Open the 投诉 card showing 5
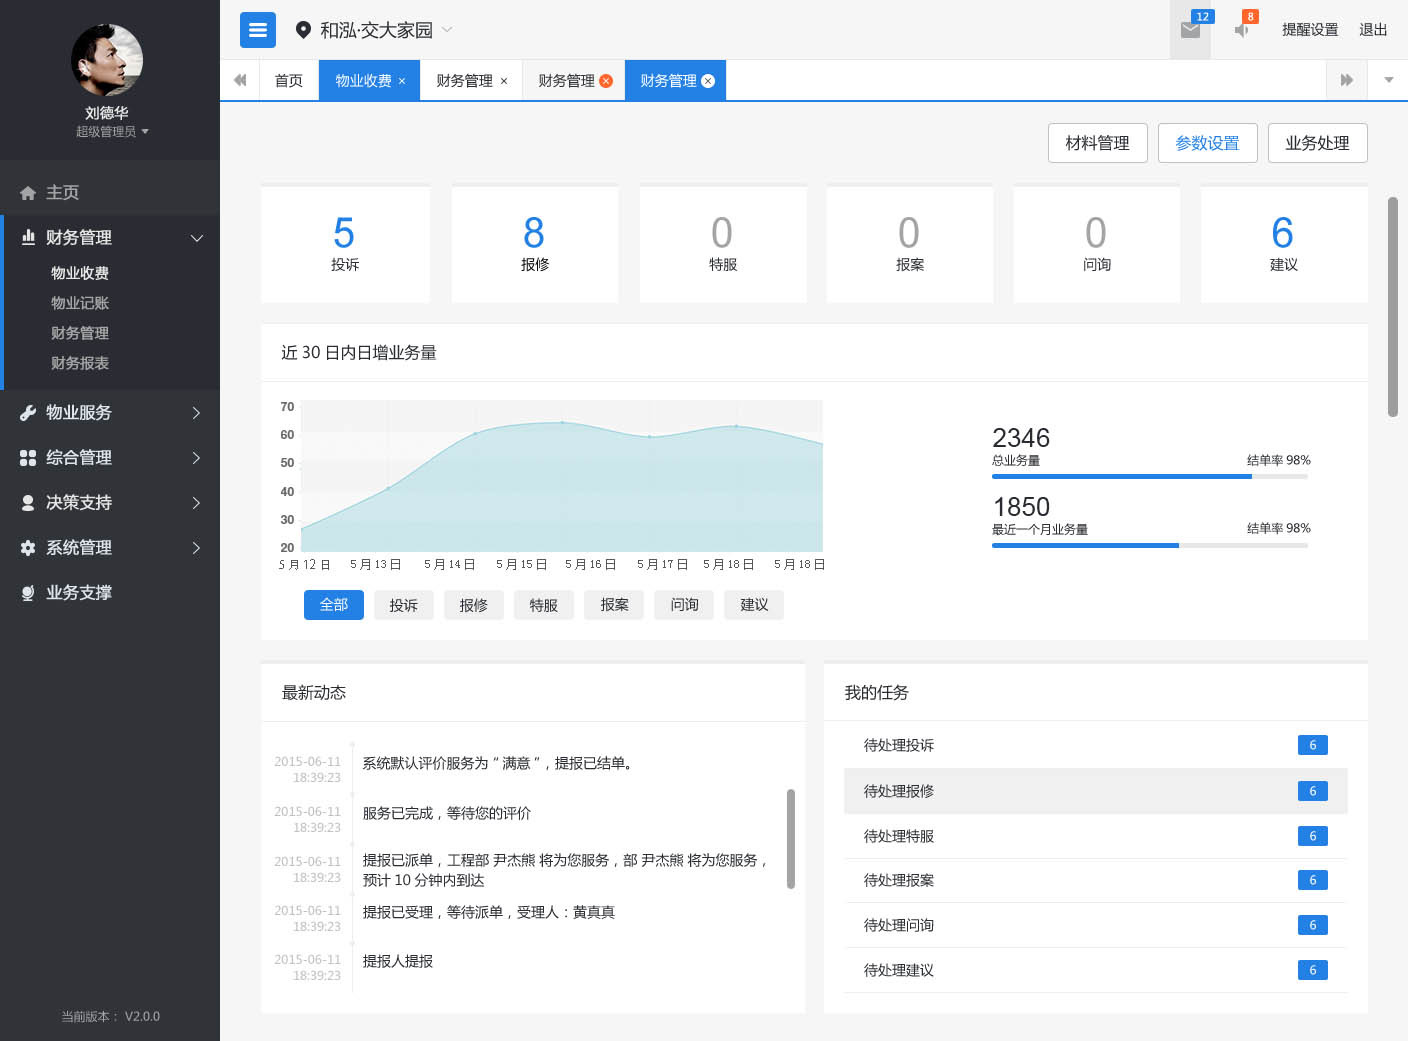1408x1041 pixels. pos(345,244)
